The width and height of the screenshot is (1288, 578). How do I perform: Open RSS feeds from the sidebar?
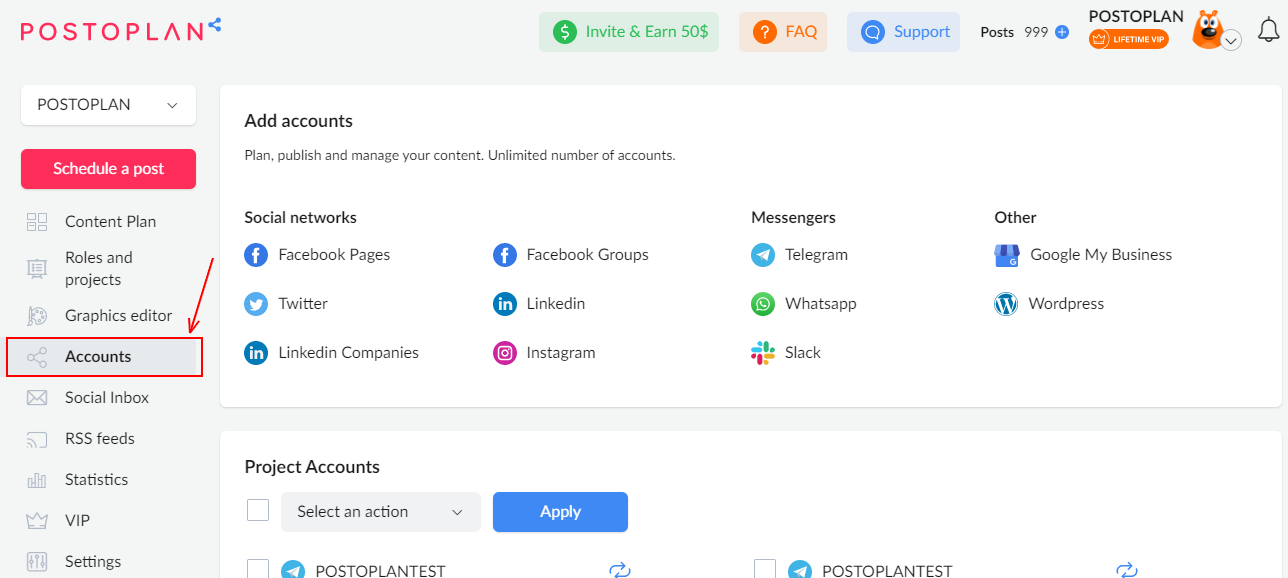[x=100, y=439]
